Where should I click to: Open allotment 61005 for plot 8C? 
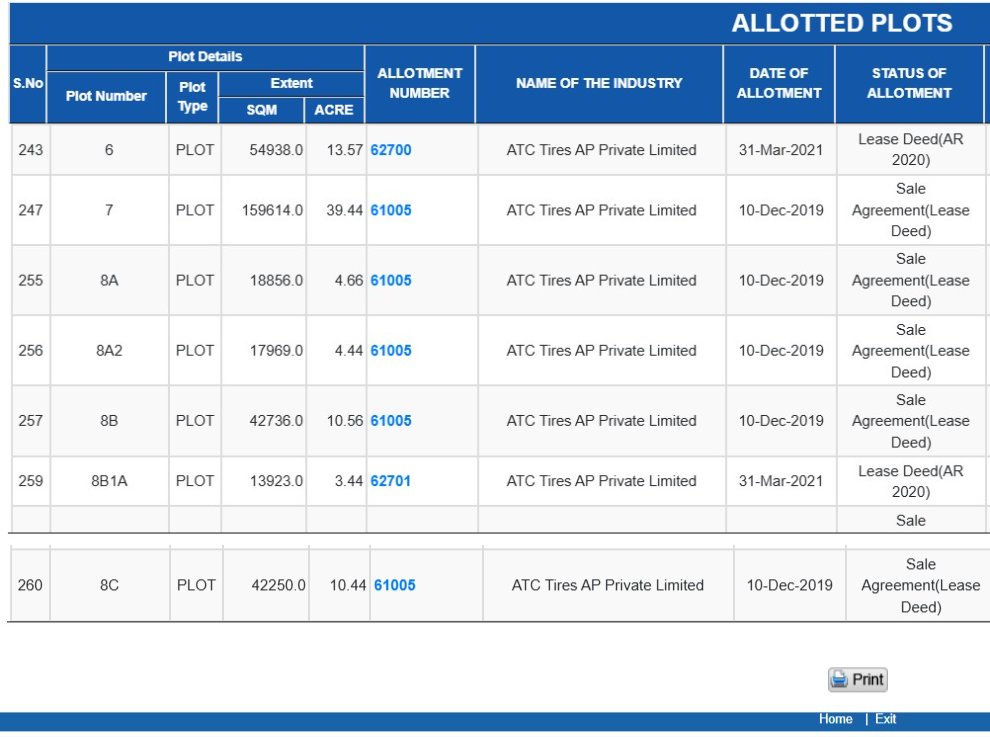point(395,585)
